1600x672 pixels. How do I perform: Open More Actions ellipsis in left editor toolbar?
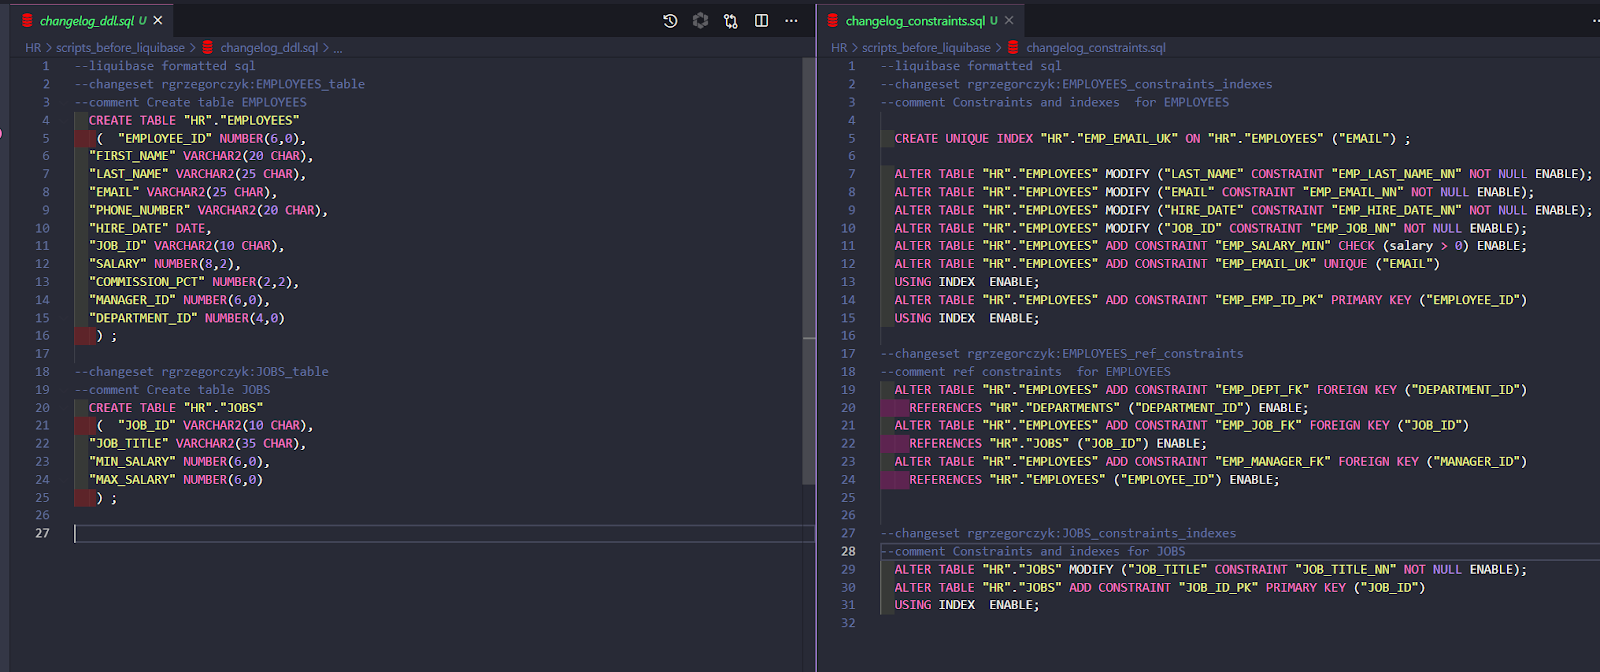click(791, 21)
